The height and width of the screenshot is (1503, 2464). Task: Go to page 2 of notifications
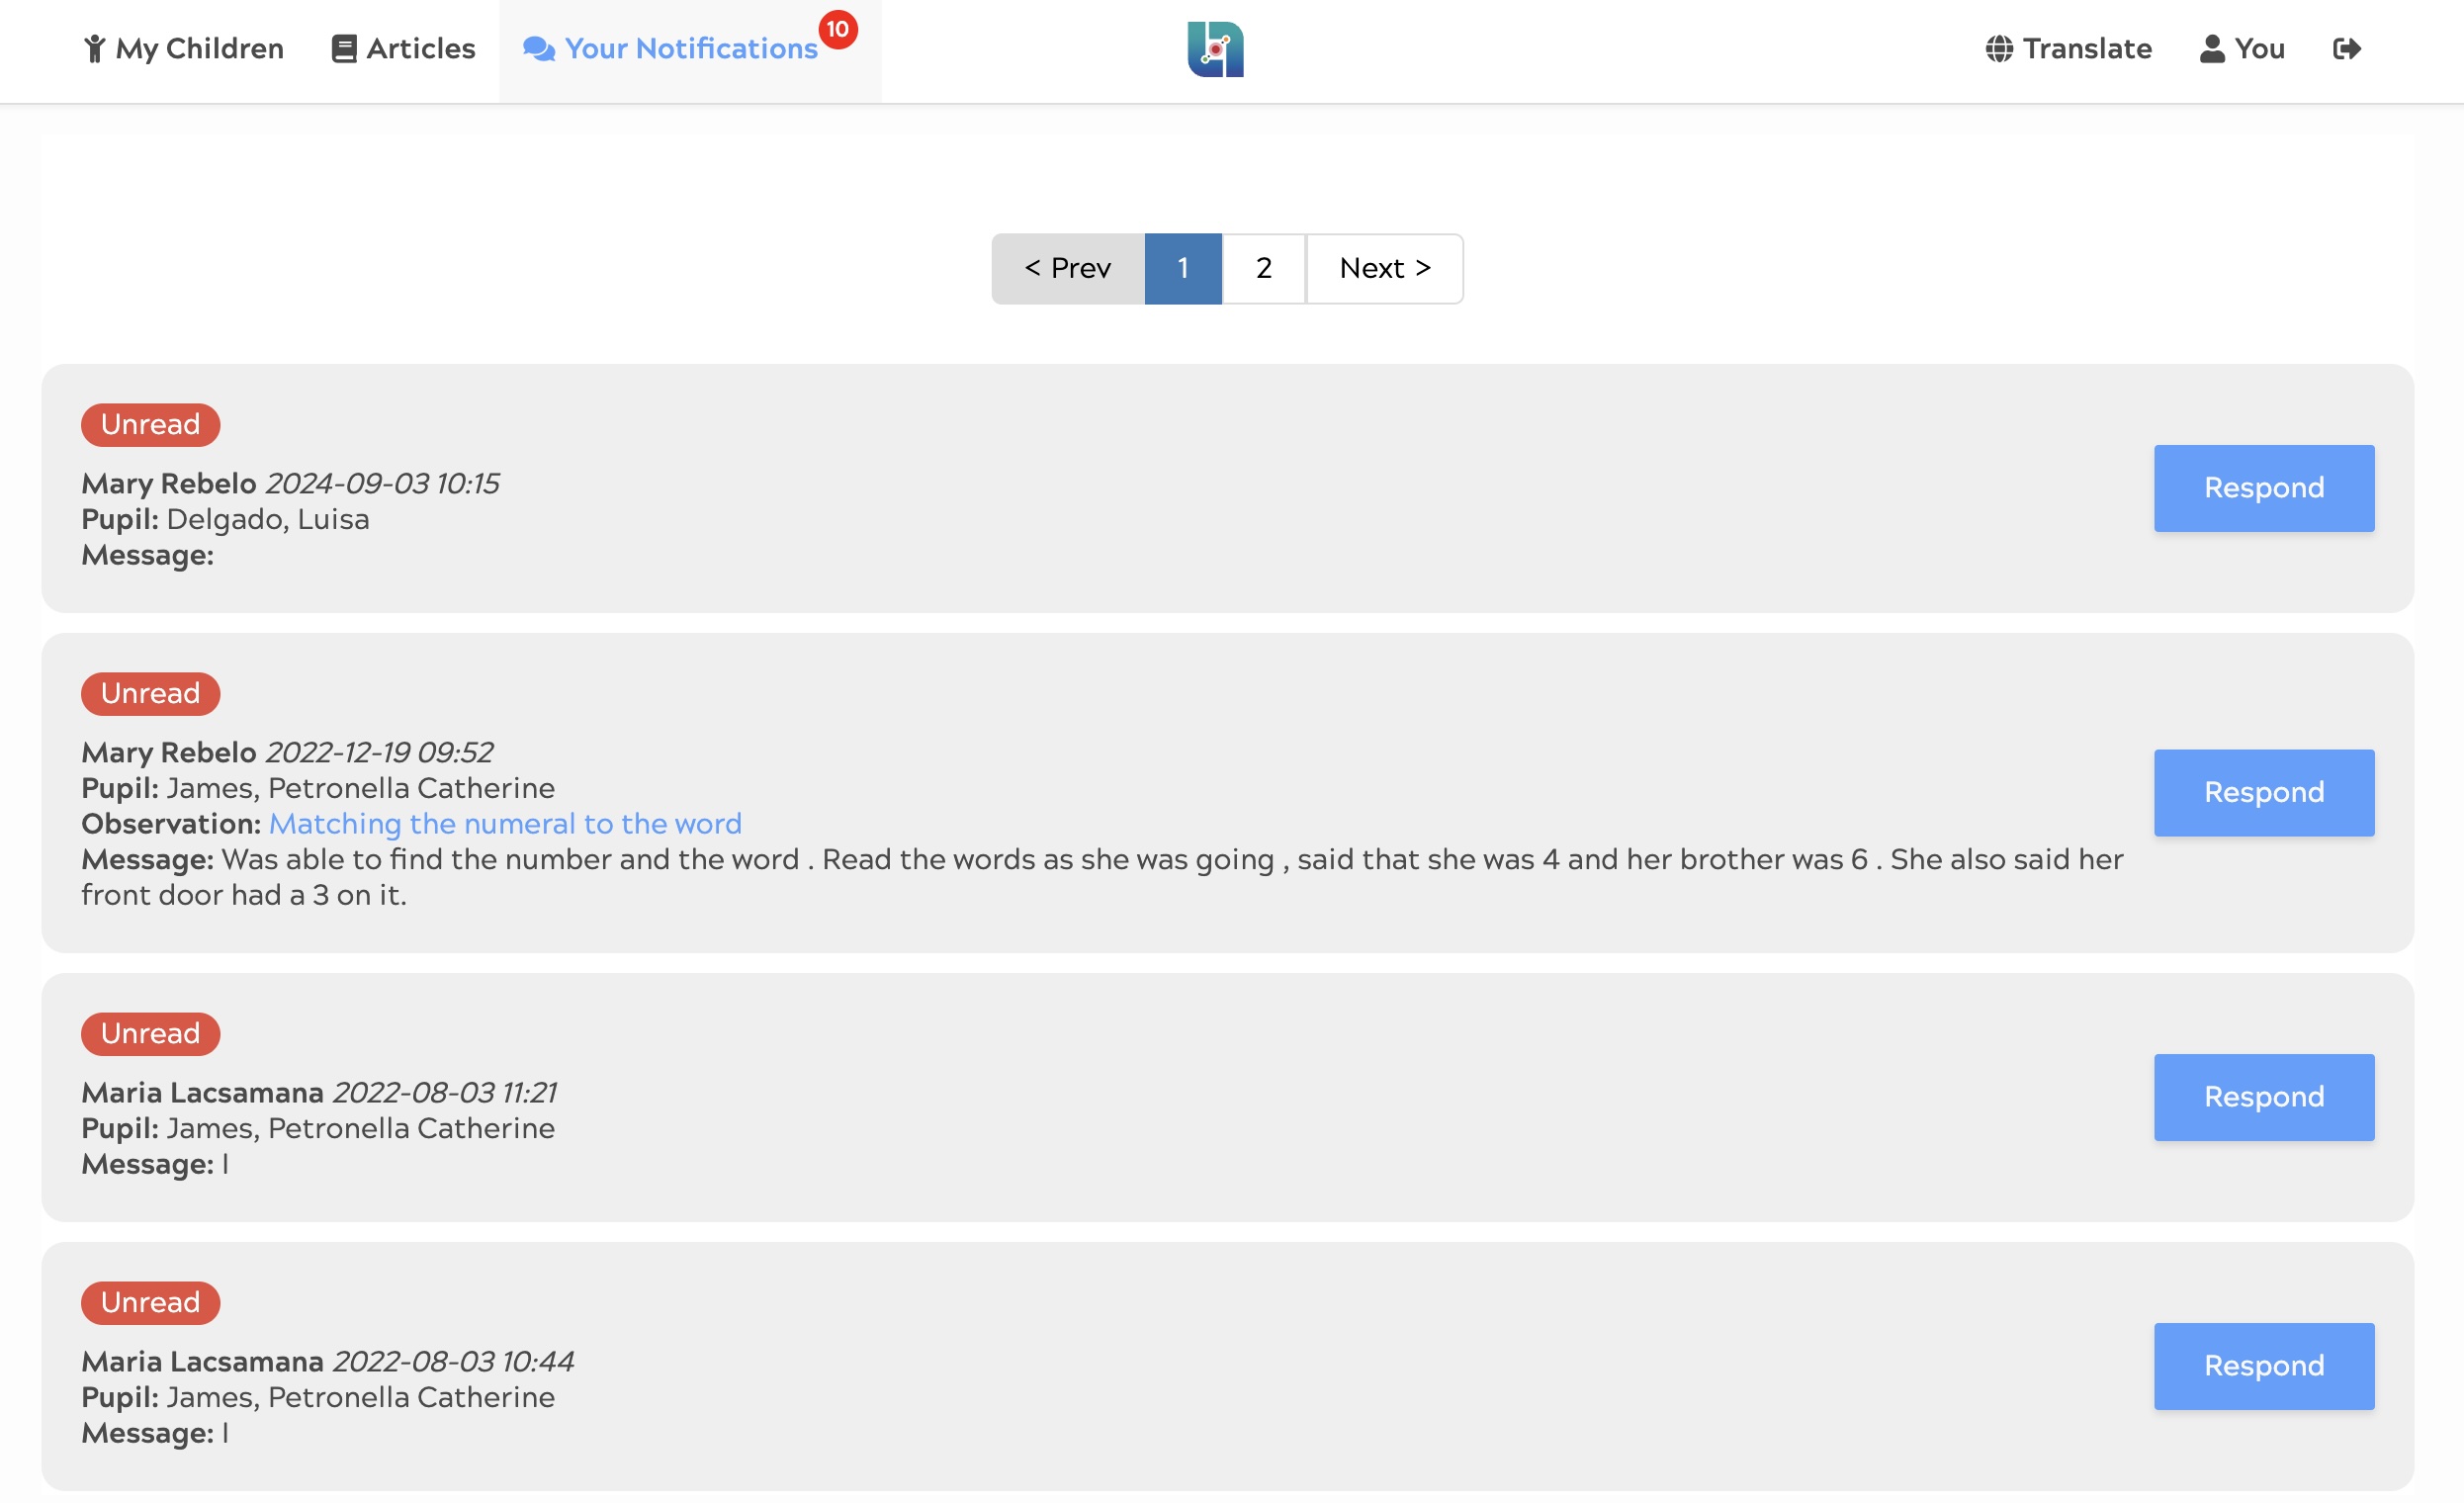coord(1263,268)
